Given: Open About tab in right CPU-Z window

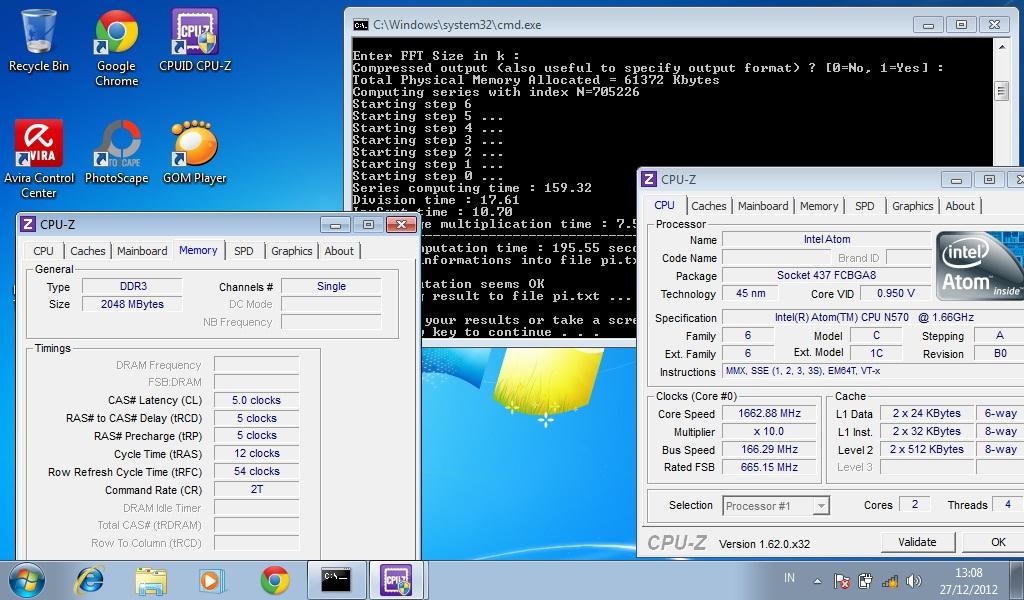Looking at the screenshot, I should pyautogui.click(x=960, y=206).
